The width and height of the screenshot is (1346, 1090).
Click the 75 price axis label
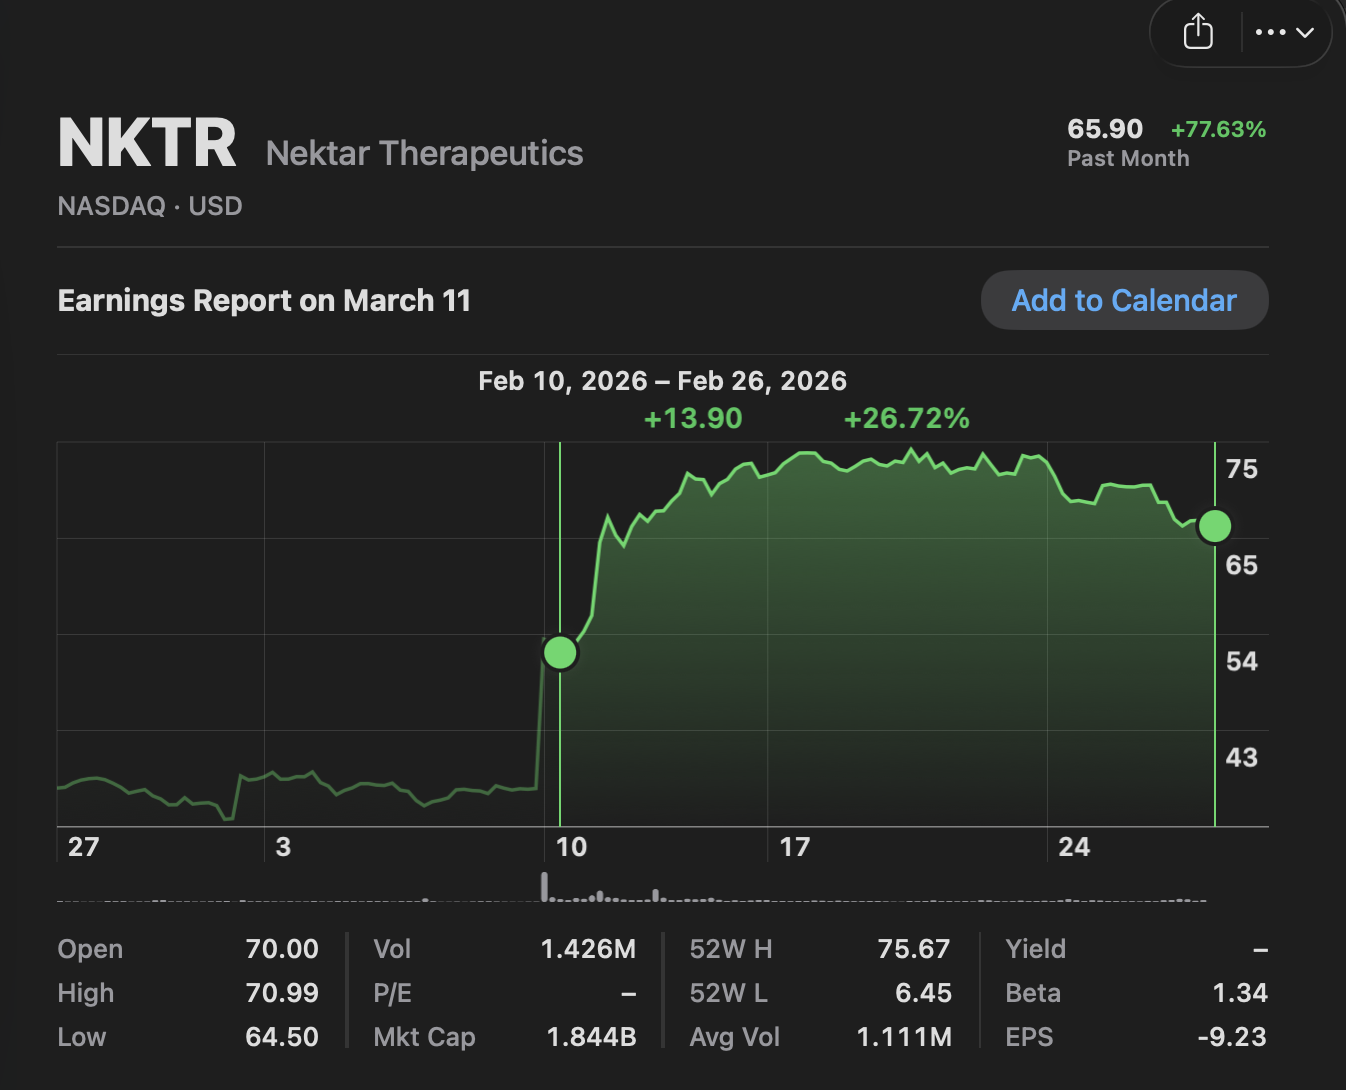point(1242,469)
